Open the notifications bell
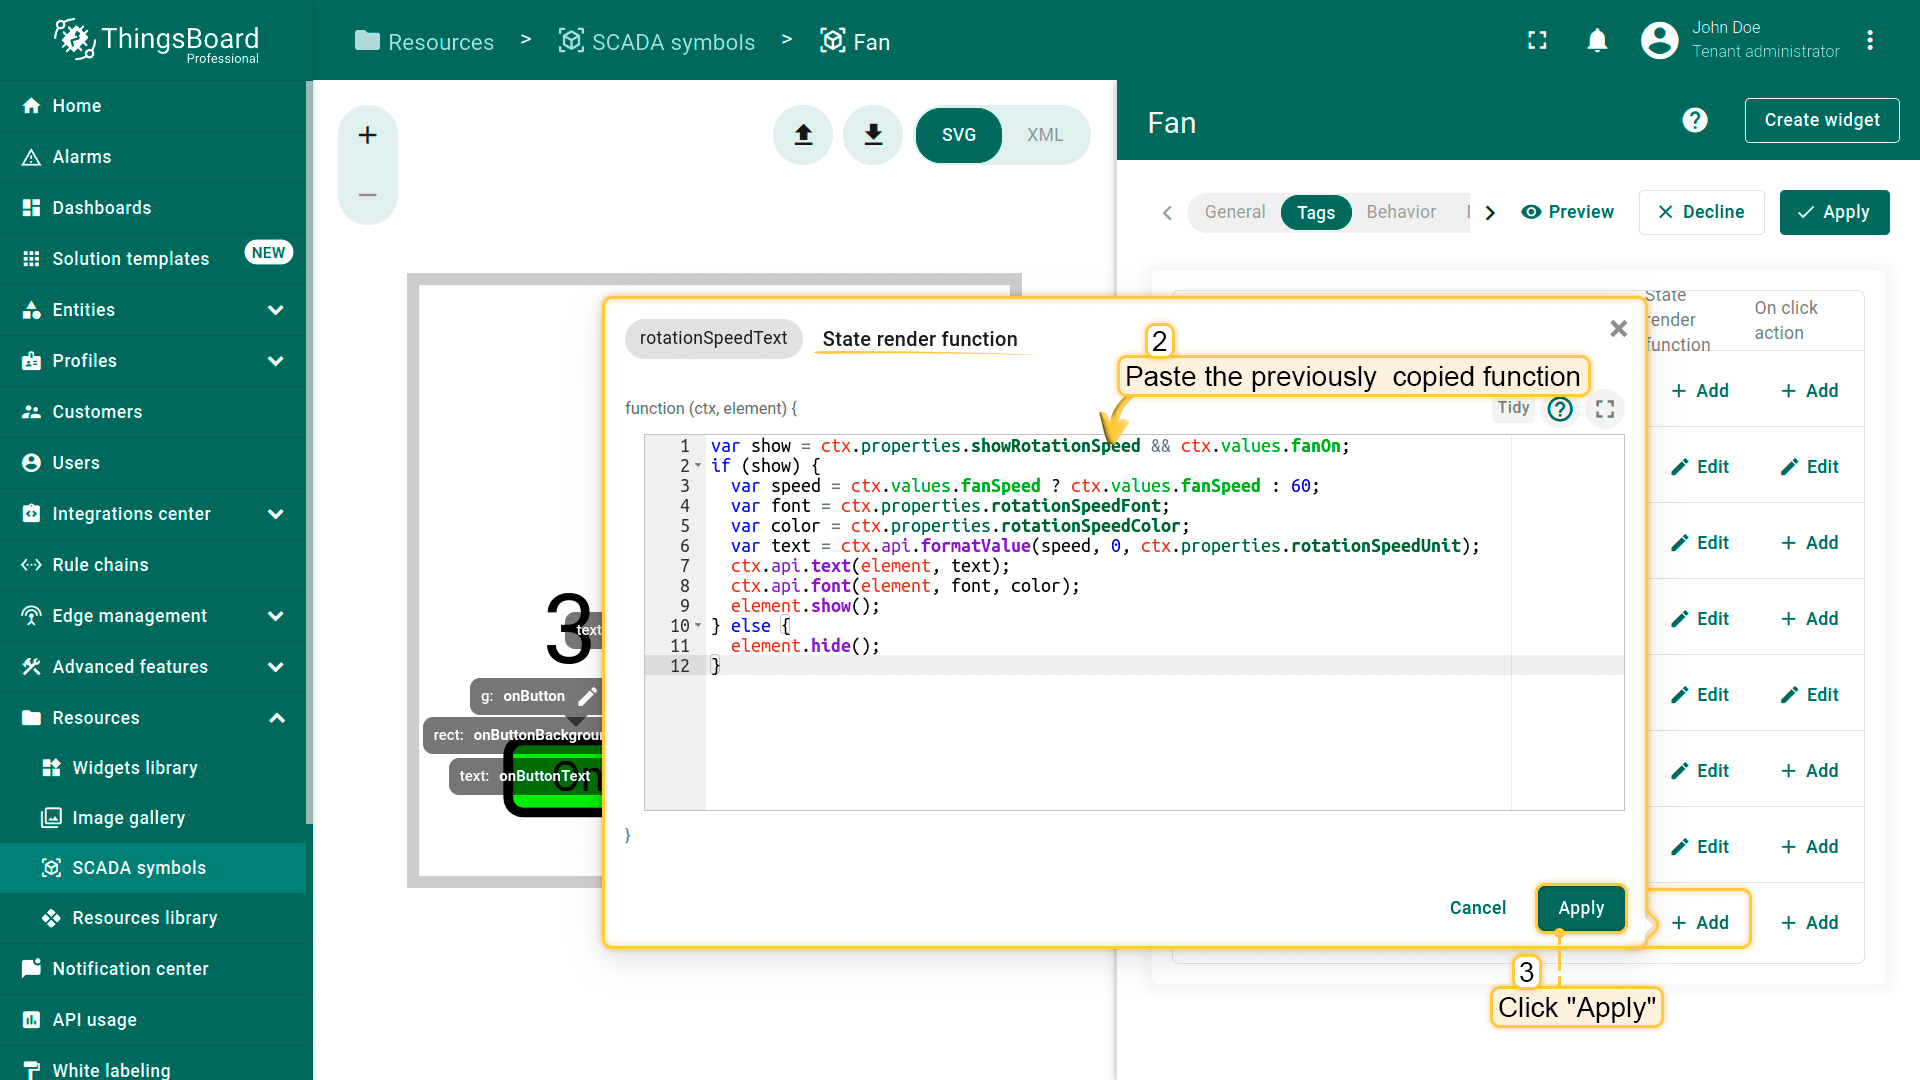This screenshot has height=1080, width=1920. (1597, 41)
